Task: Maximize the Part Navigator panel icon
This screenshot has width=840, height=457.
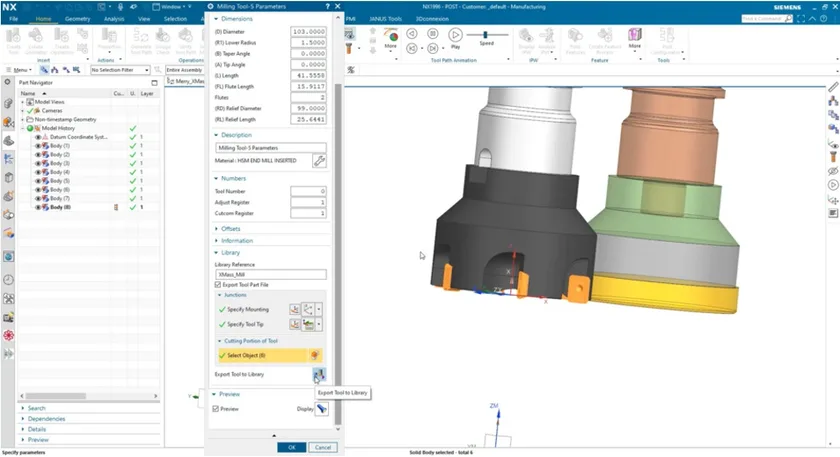Action: pos(154,83)
